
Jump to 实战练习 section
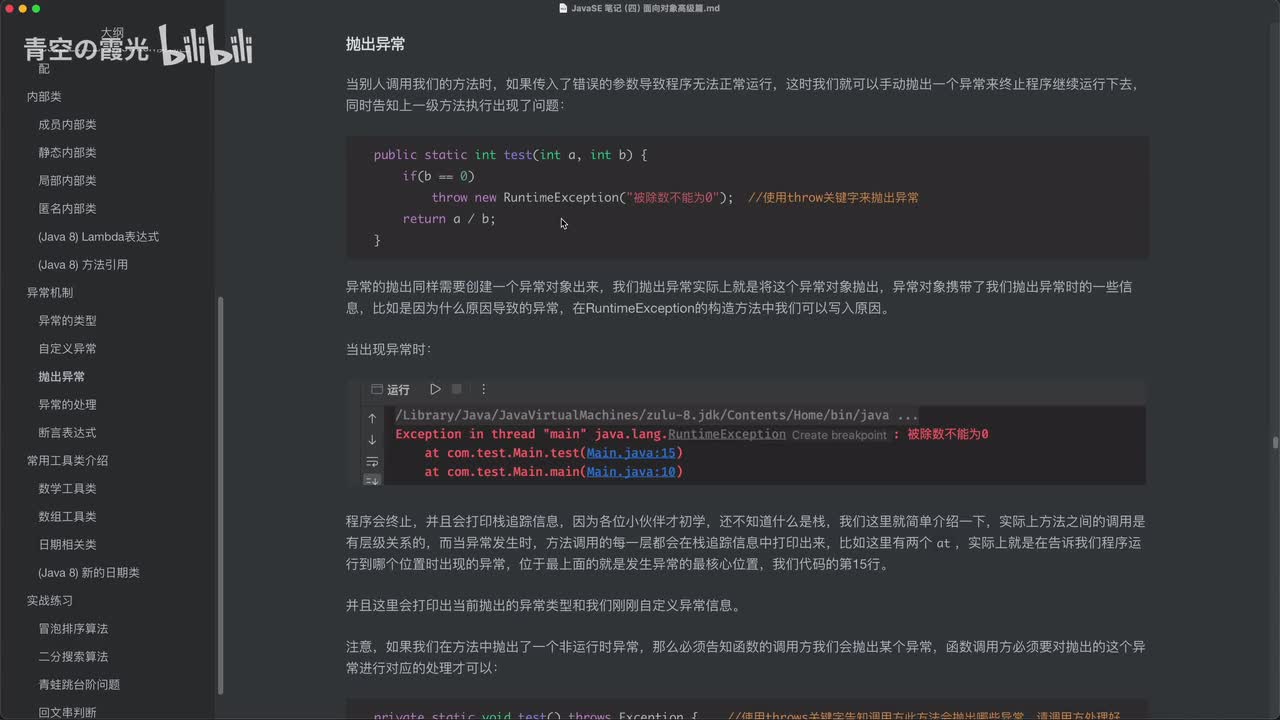tap(50, 601)
